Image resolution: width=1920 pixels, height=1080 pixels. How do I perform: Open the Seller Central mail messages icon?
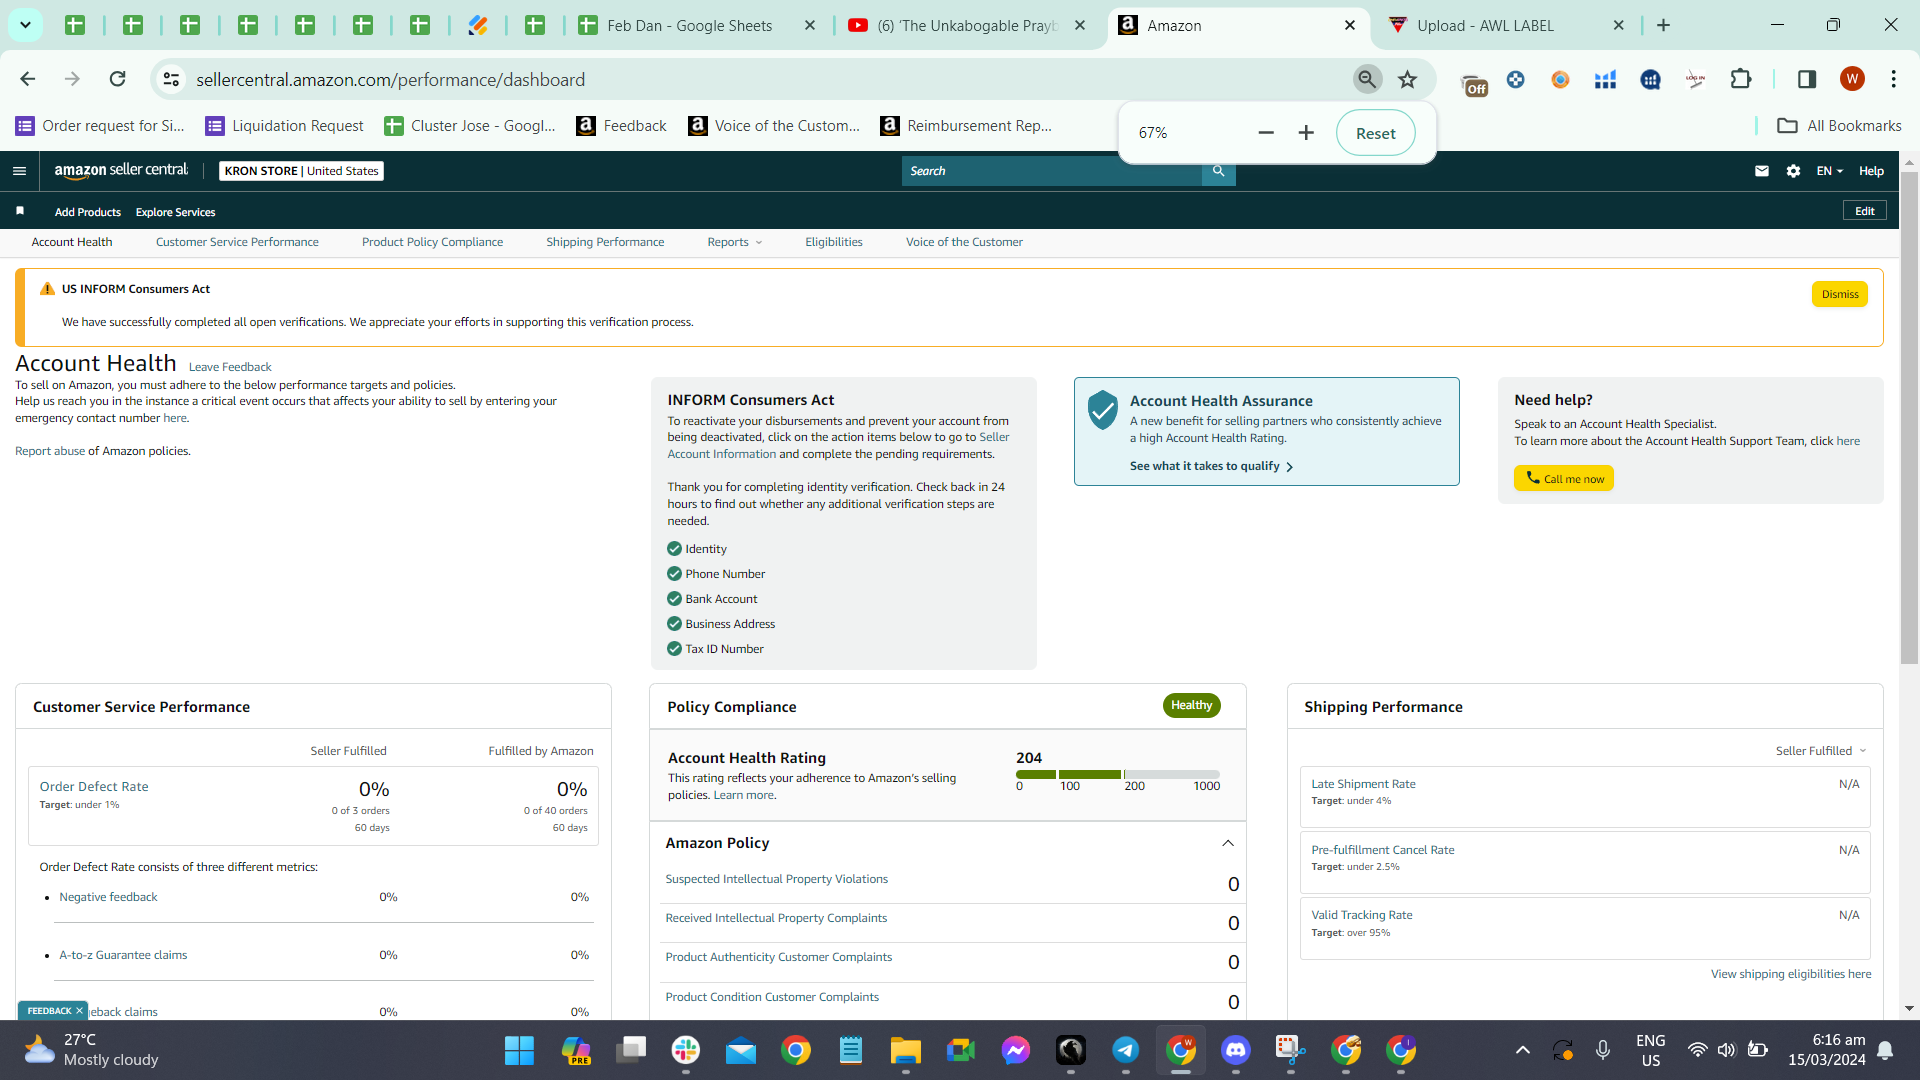[x=1762, y=171]
